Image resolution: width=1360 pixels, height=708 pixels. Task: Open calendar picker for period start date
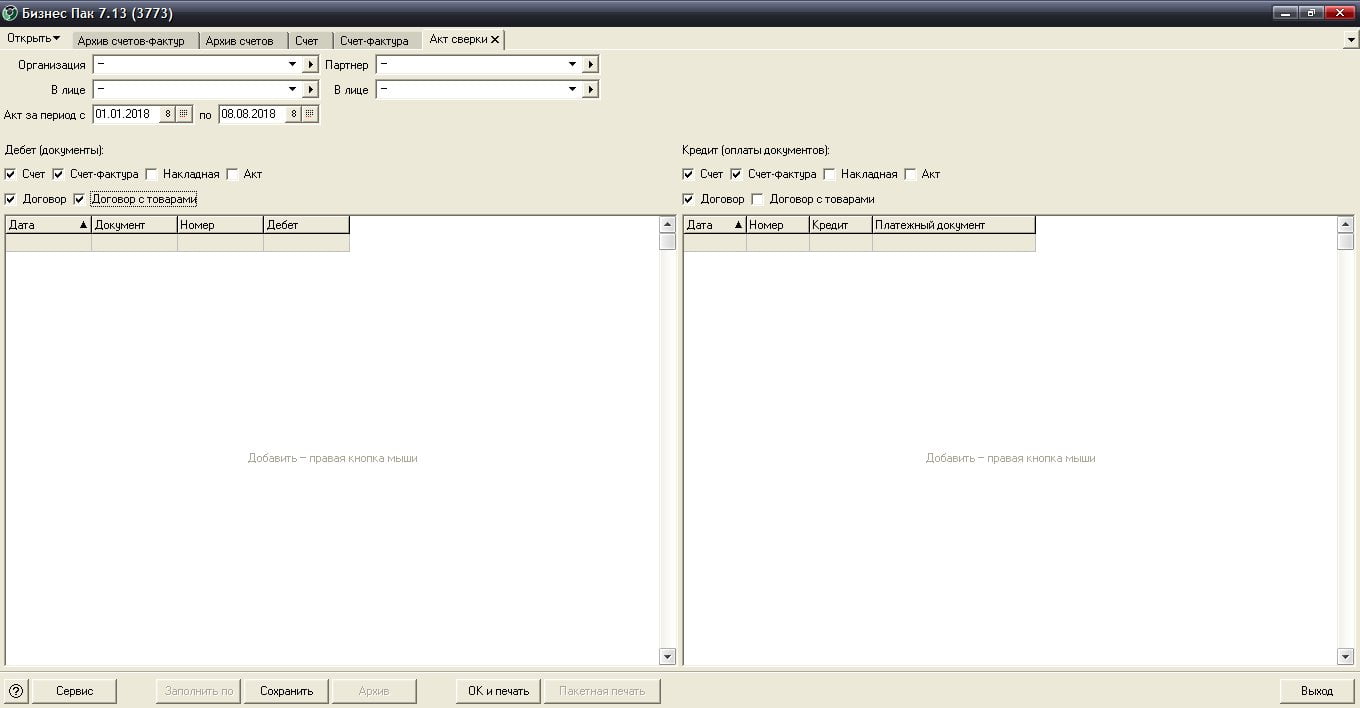(184, 114)
